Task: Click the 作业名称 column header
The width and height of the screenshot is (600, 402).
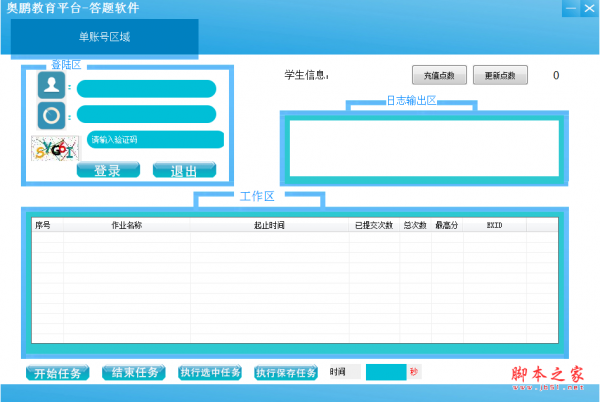Action: pos(127,225)
